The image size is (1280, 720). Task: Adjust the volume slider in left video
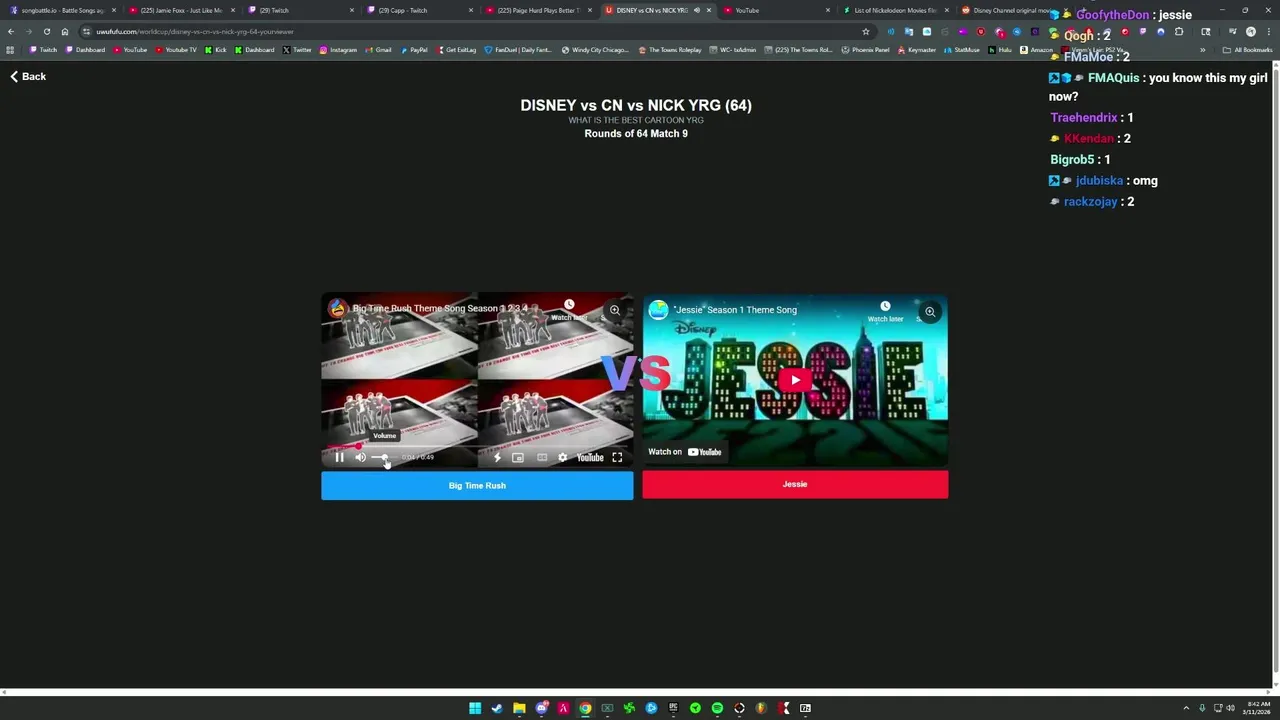click(384, 457)
